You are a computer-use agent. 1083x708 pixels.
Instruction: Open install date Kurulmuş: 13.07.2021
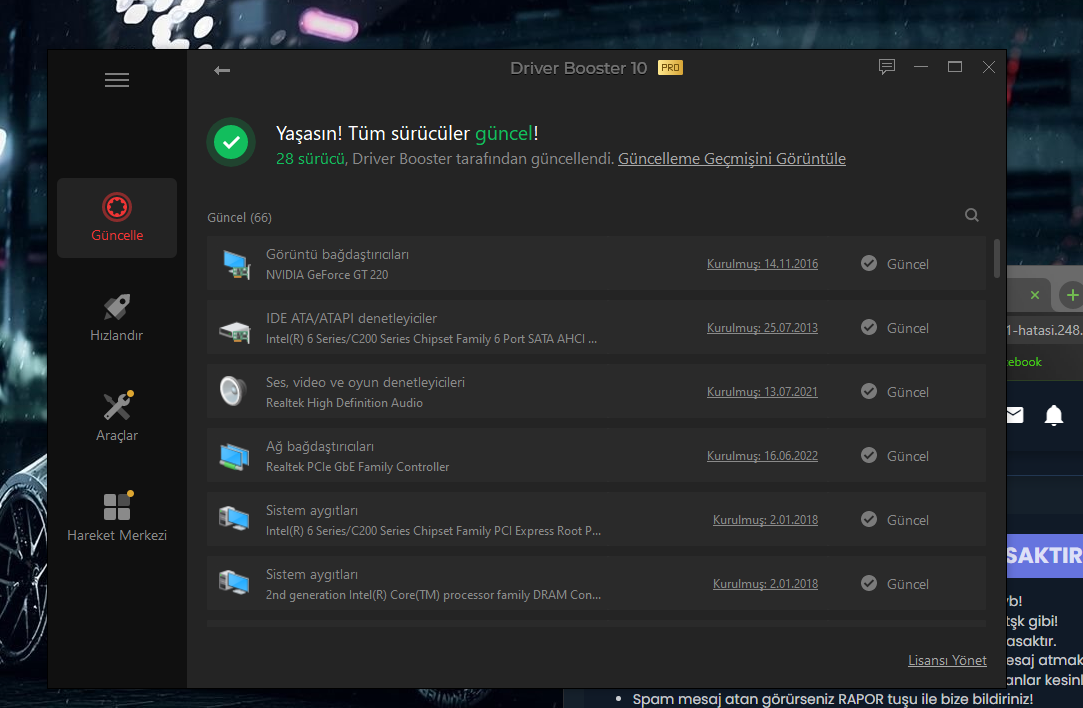tap(762, 392)
